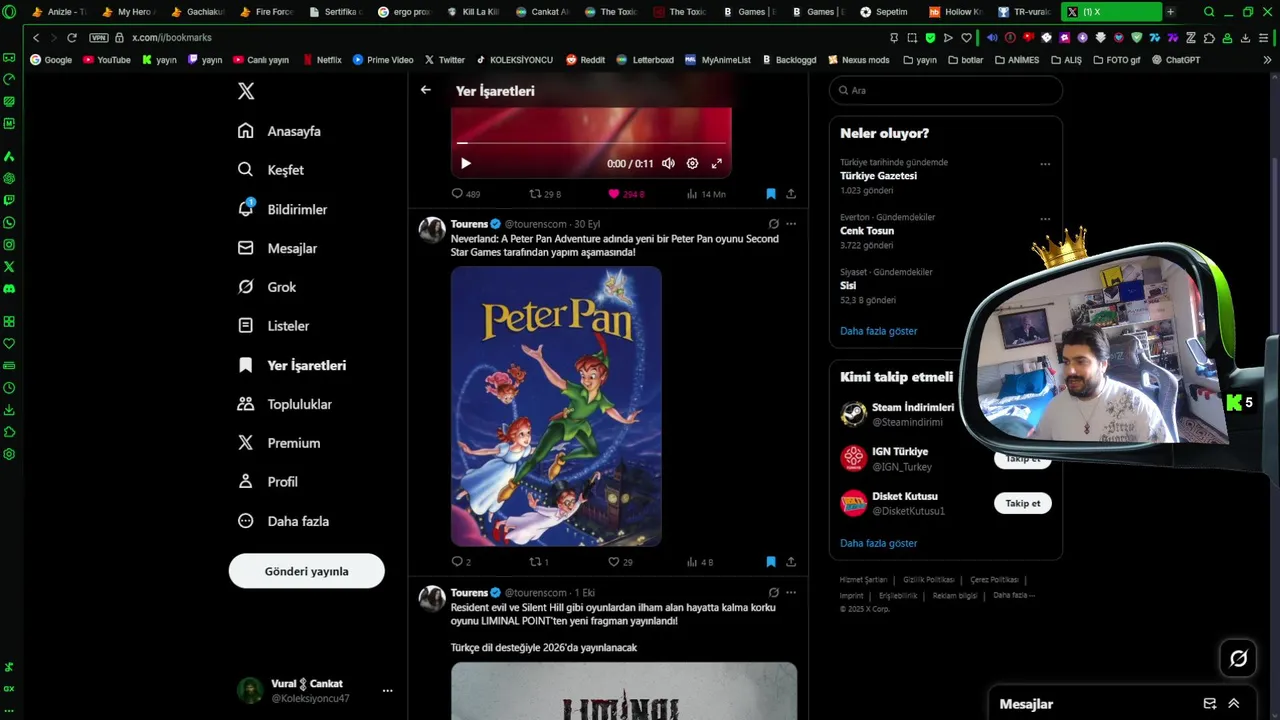
Task: Follow Disket Kutusu with Takip et
Action: [x=1022, y=503]
